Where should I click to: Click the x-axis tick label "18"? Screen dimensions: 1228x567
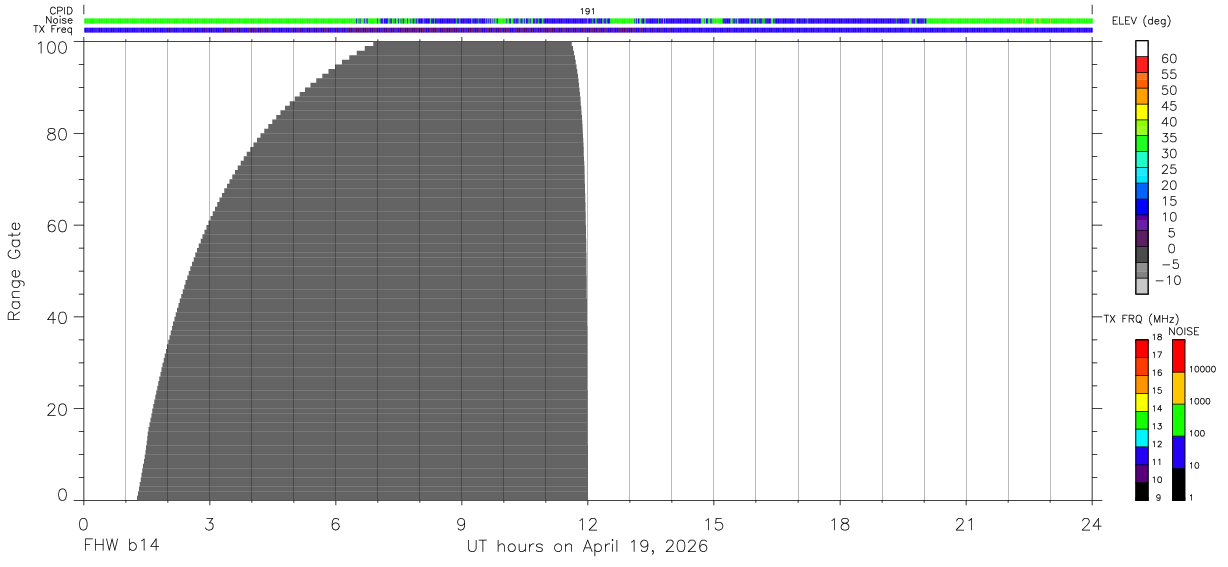tap(839, 525)
